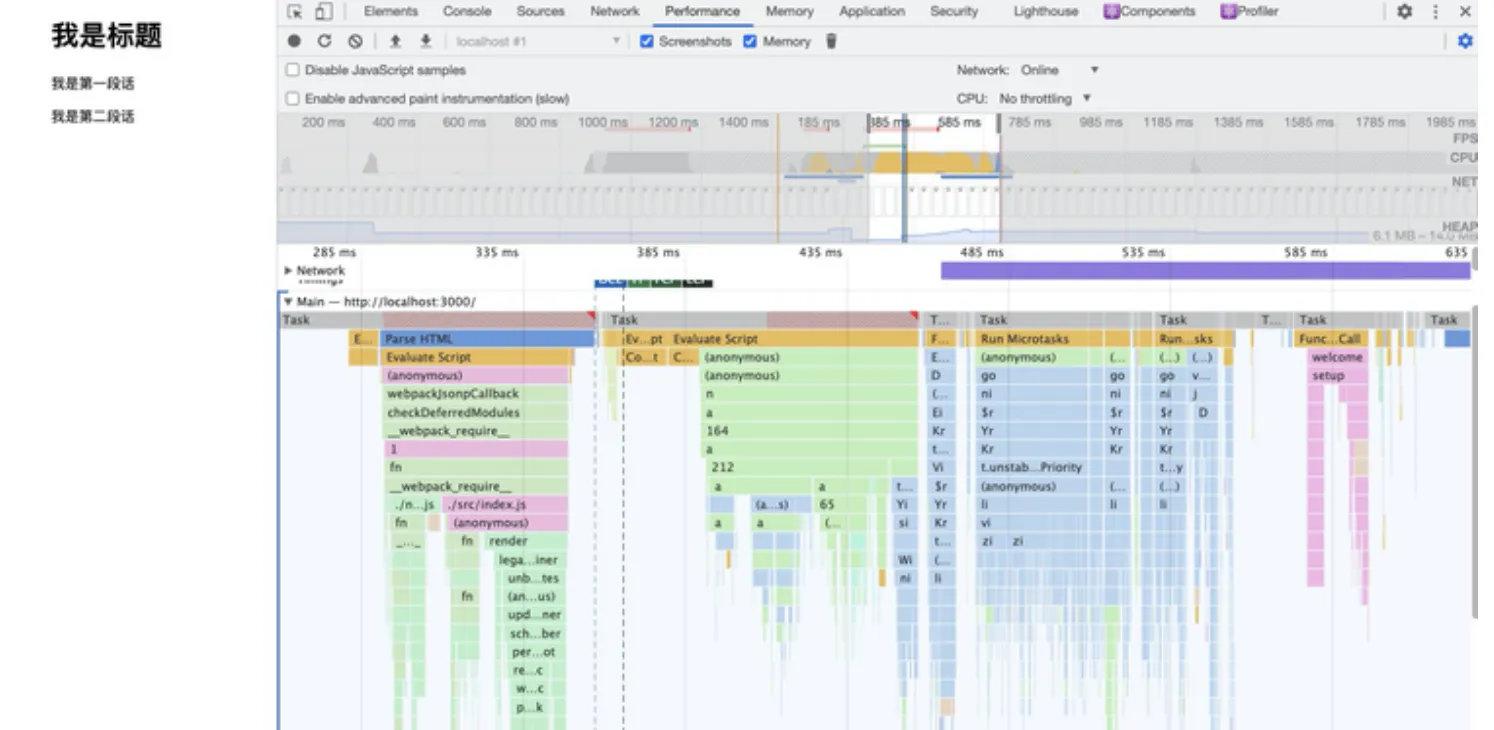Click the collect garbage trash icon

click(831, 42)
